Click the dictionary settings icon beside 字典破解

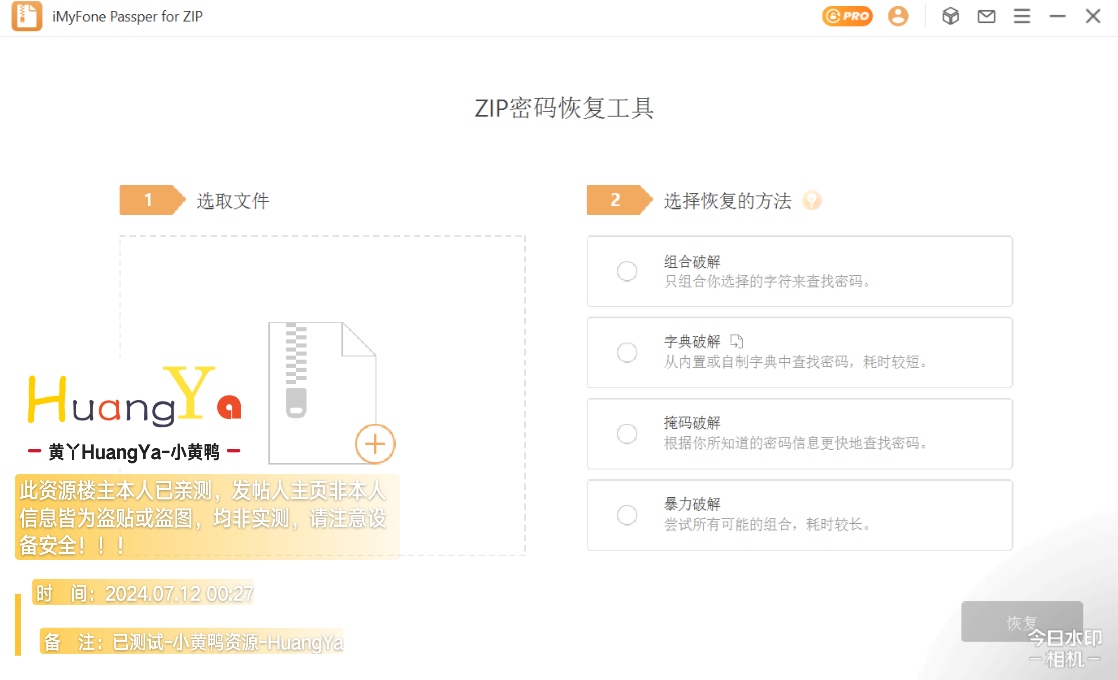coord(737,341)
